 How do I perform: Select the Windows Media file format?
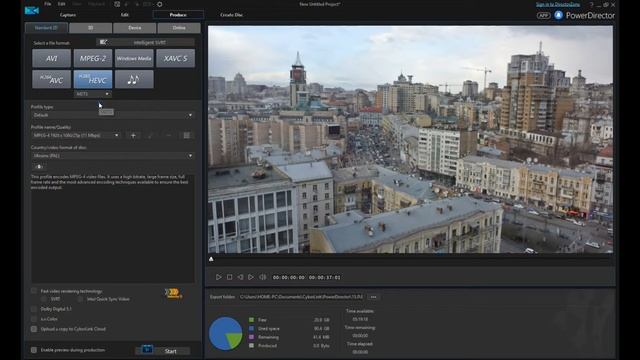134,58
